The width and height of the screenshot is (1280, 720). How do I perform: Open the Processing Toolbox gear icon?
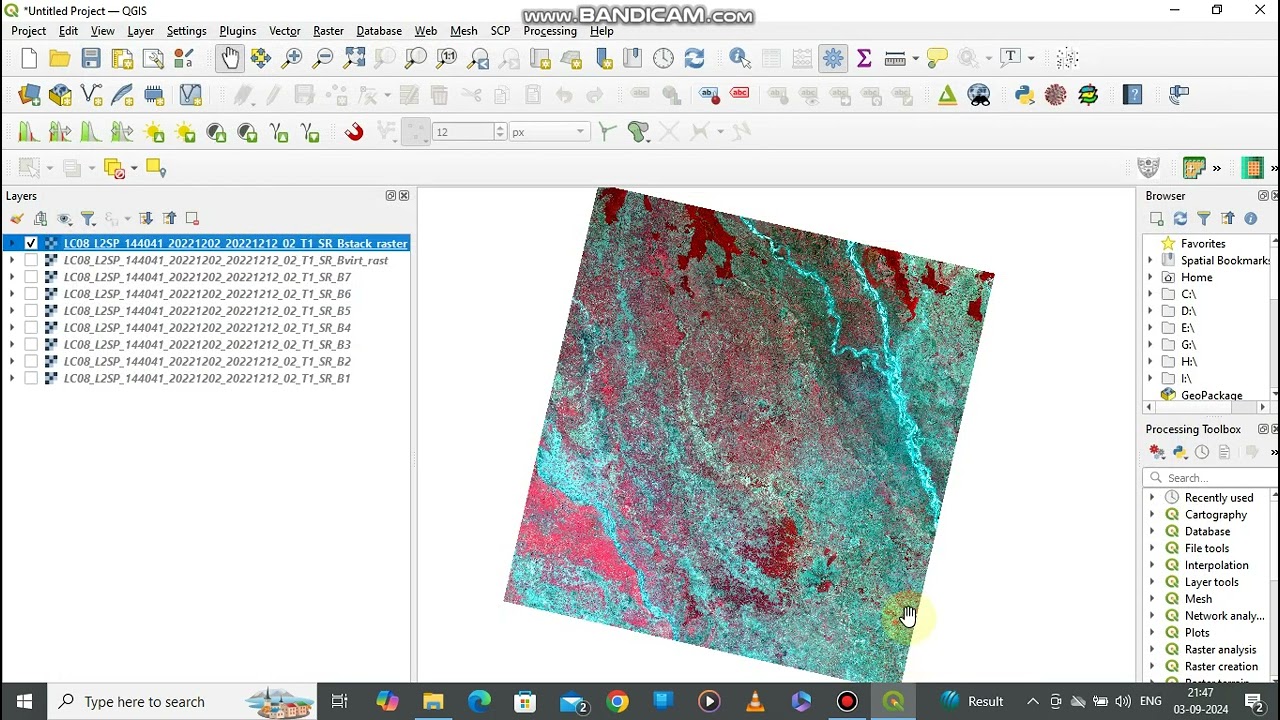(833, 58)
